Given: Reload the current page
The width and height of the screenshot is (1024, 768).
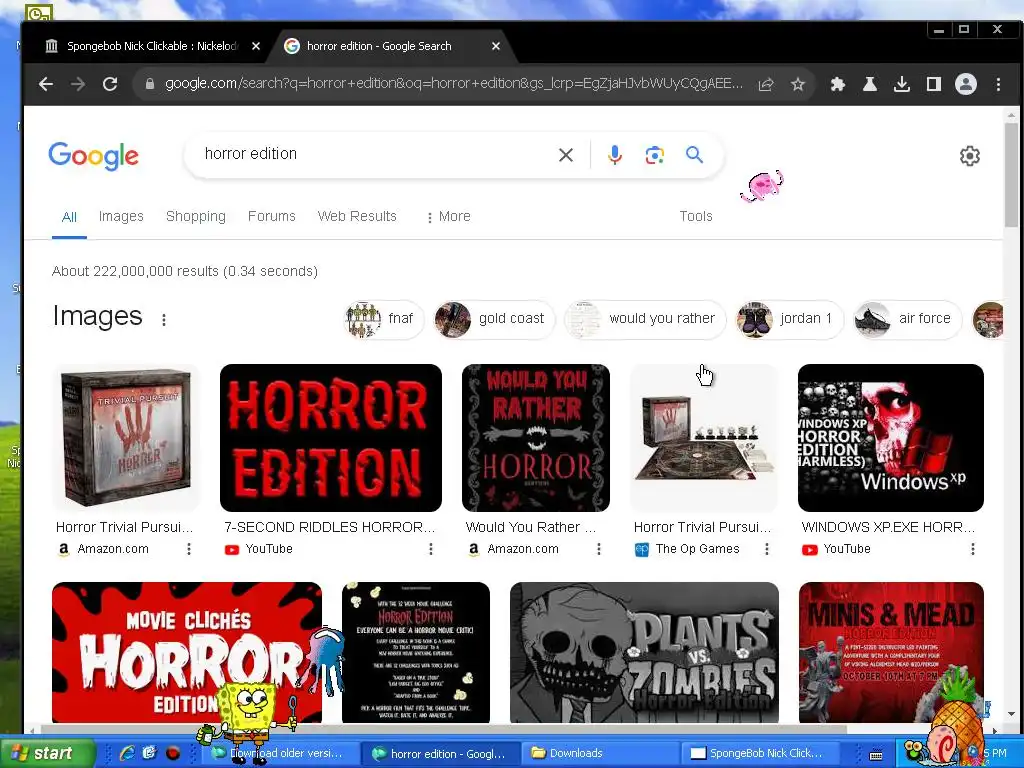Looking at the screenshot, I should point(110,84).
